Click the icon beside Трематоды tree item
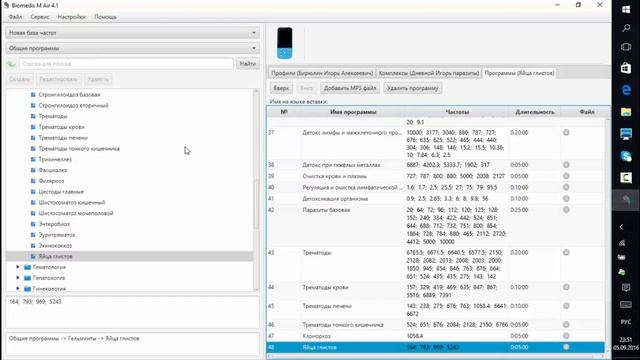 [x=33, y=116]
